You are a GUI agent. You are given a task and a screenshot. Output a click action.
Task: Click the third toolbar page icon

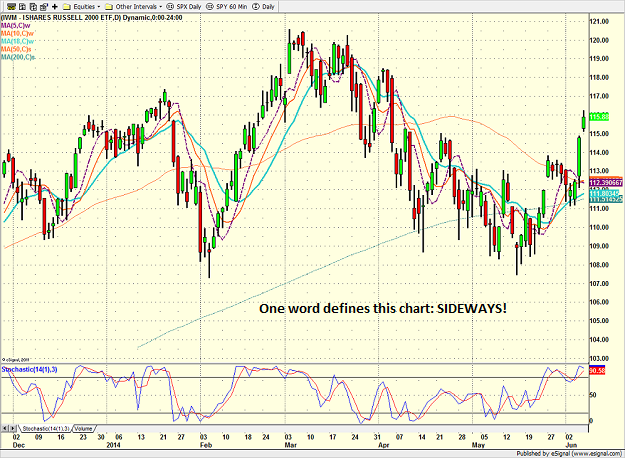33,6
